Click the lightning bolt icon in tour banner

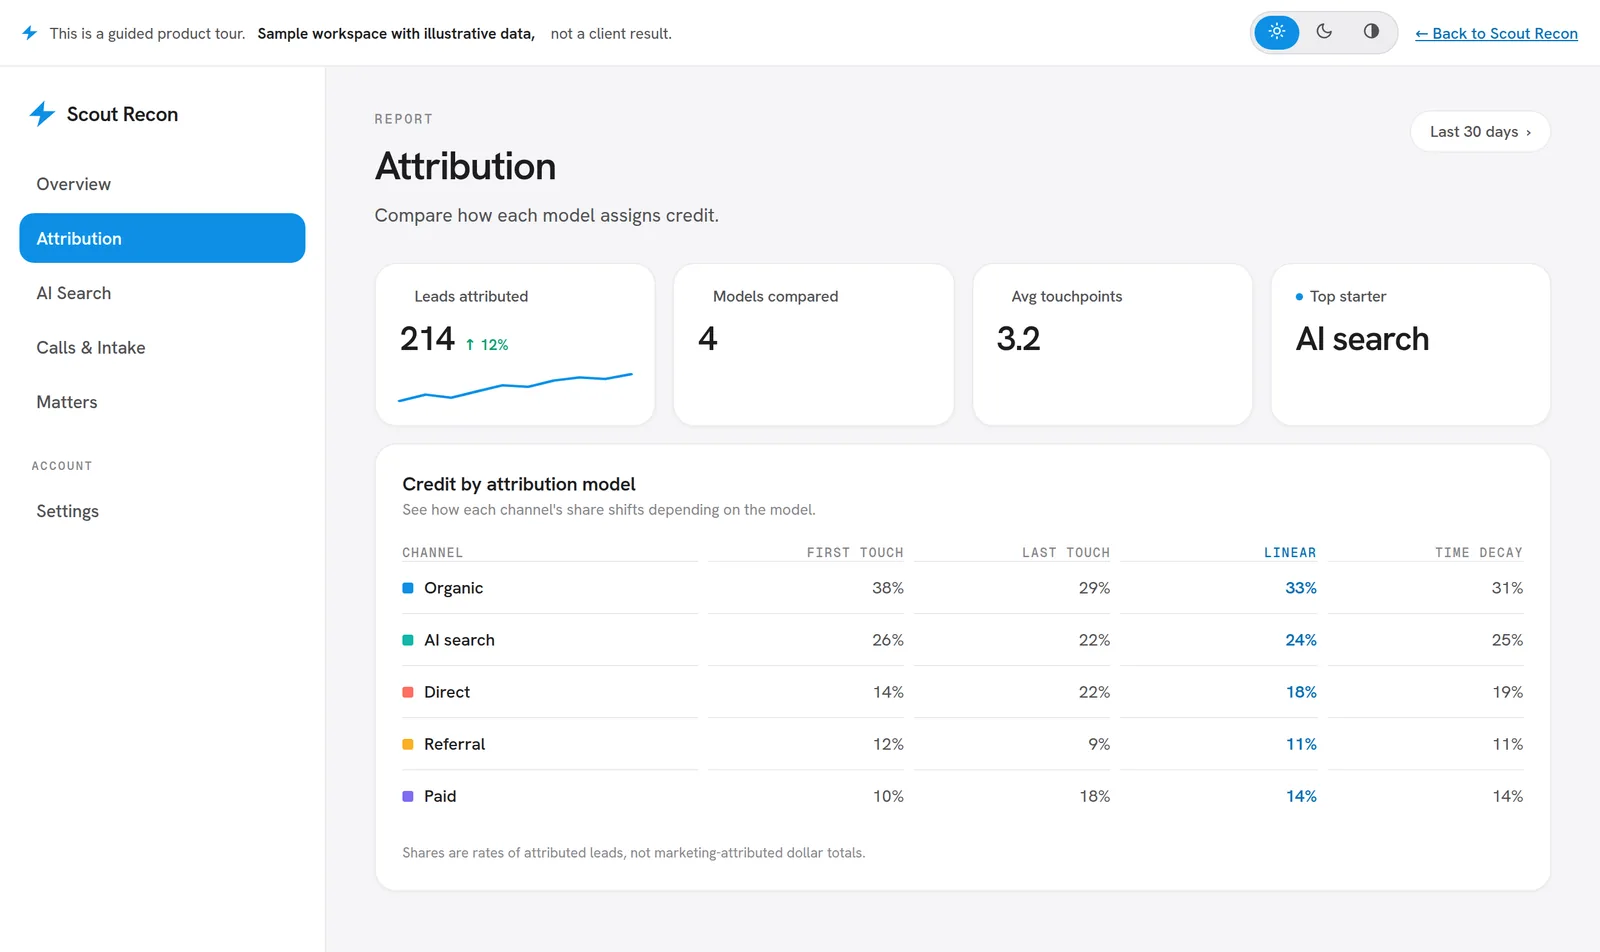(x=30, y=33)
